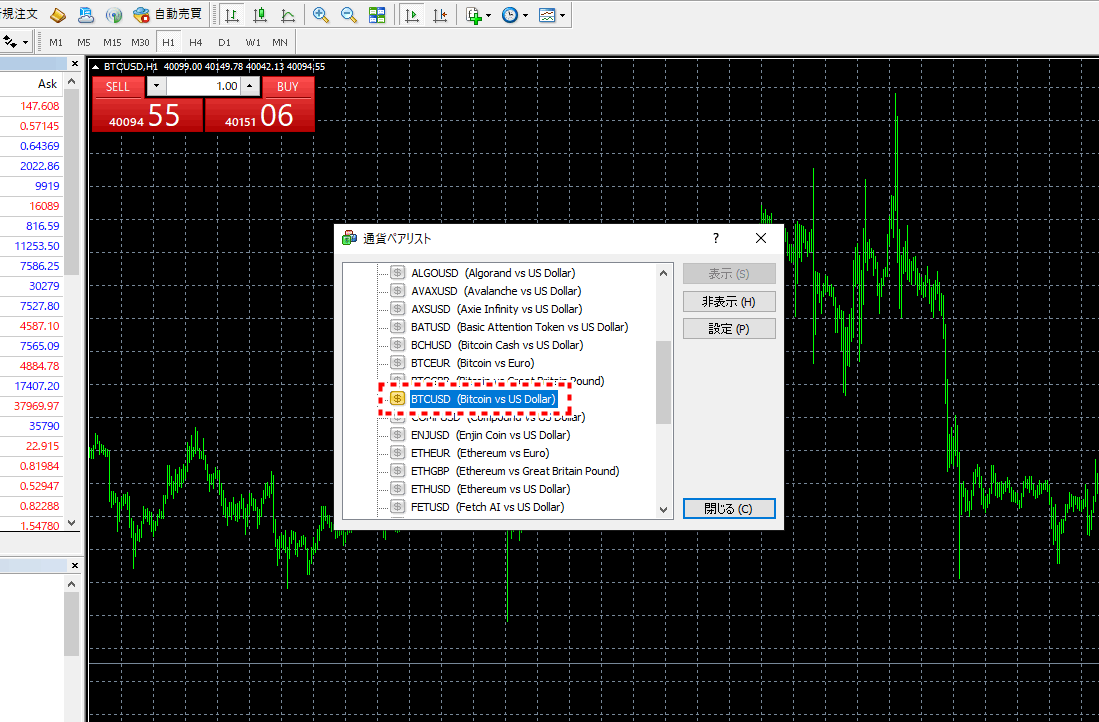Click the 非表示 (H) hide button

click(729, 301)
